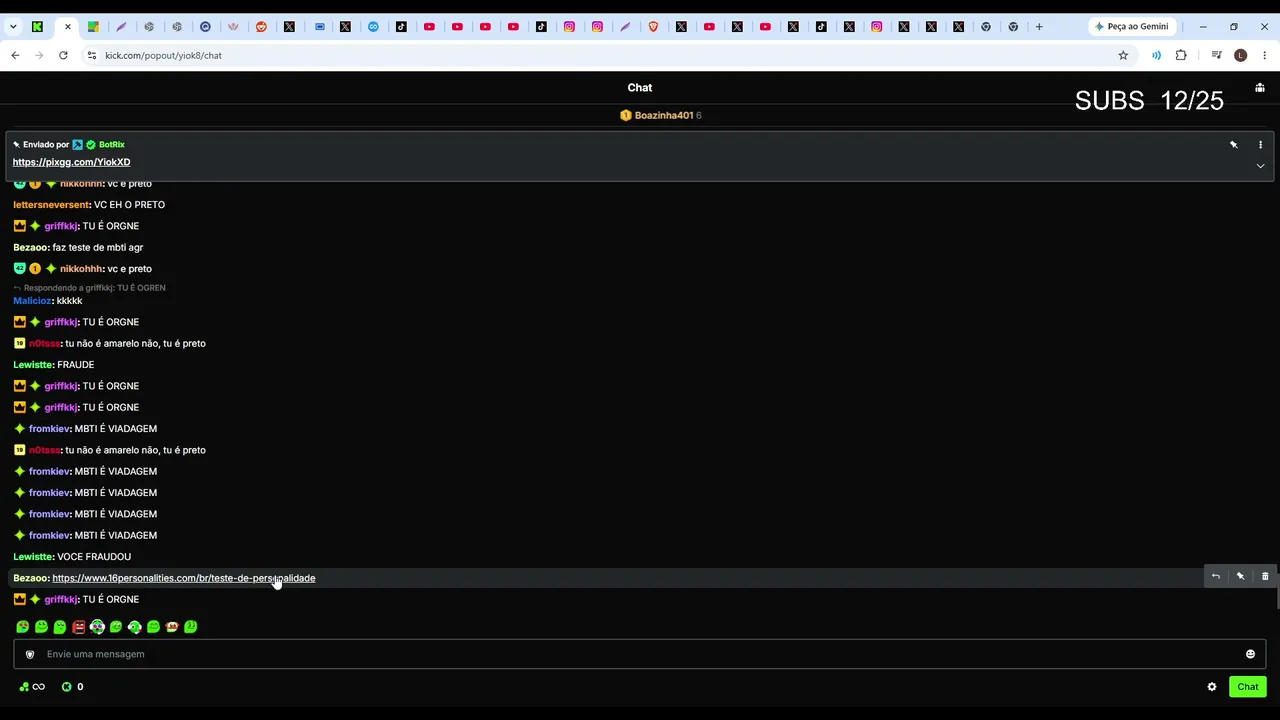This screenshot has width=1280, height=720.
Task: Insert the red angry quick emote
Action: click(x=78, y=627)
